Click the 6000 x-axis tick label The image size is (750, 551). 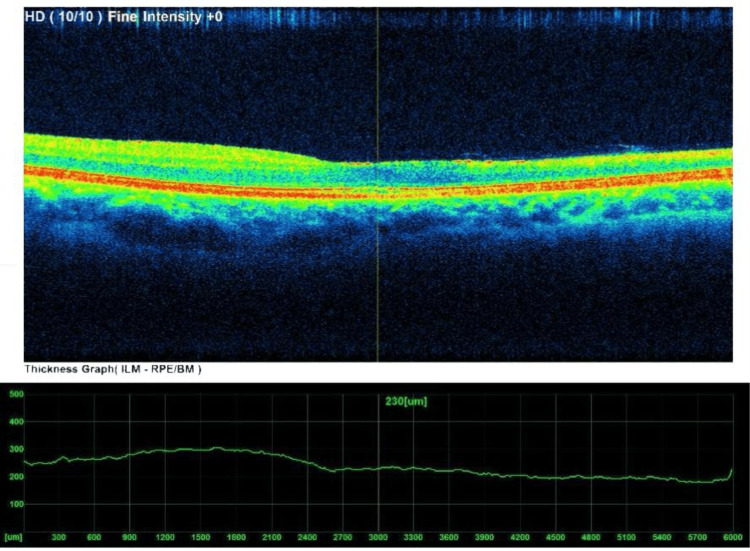pos(733,537)
